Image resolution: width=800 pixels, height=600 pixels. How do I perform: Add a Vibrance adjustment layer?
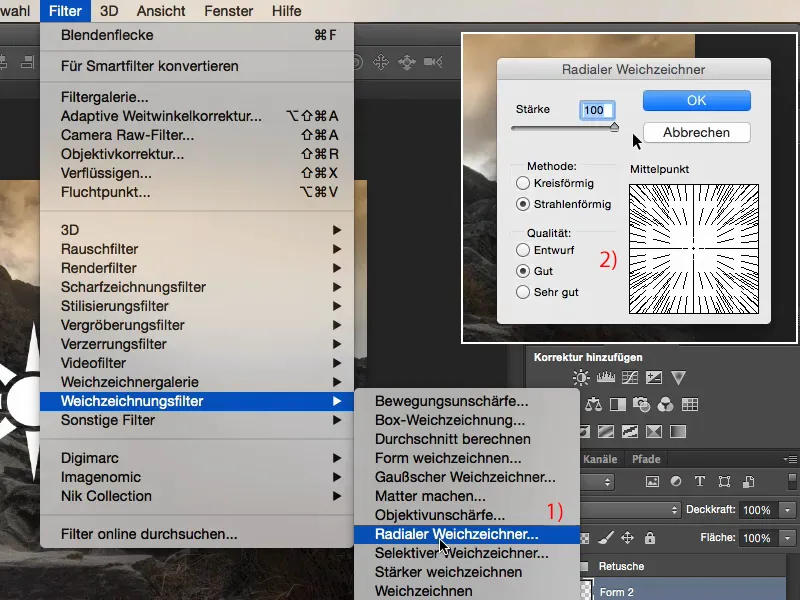pyautogui.click(x=678, y=378)
